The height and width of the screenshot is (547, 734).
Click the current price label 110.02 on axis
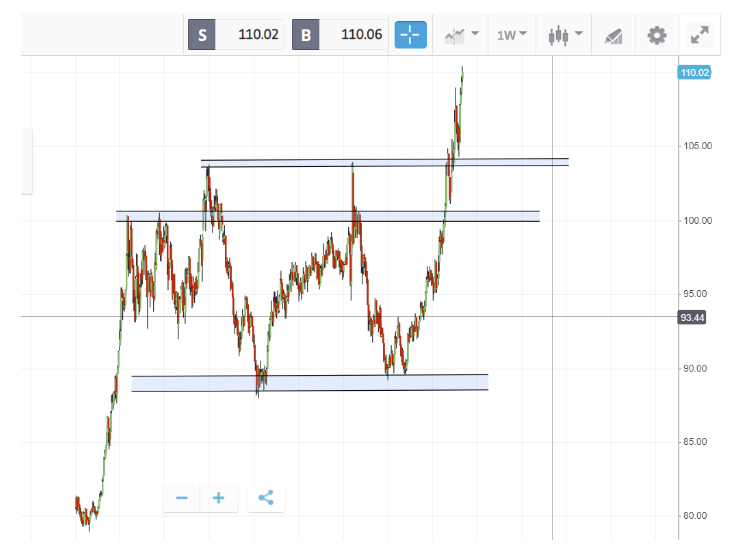(694, 73)
